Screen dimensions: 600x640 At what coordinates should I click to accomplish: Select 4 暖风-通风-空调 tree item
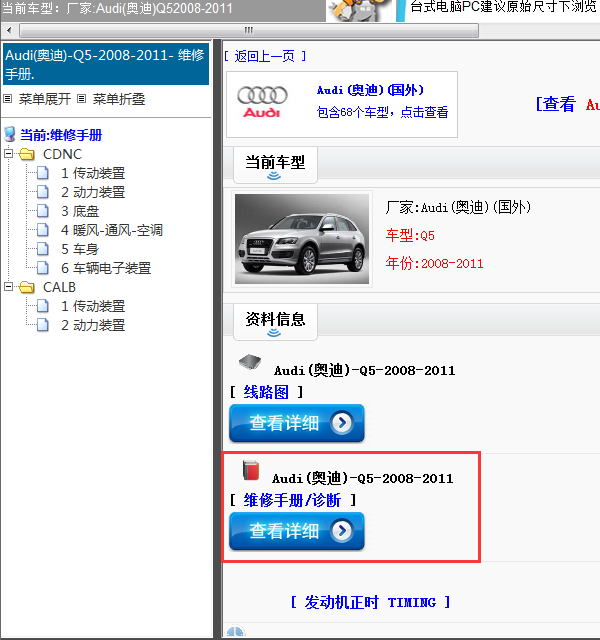click(112, 230)
